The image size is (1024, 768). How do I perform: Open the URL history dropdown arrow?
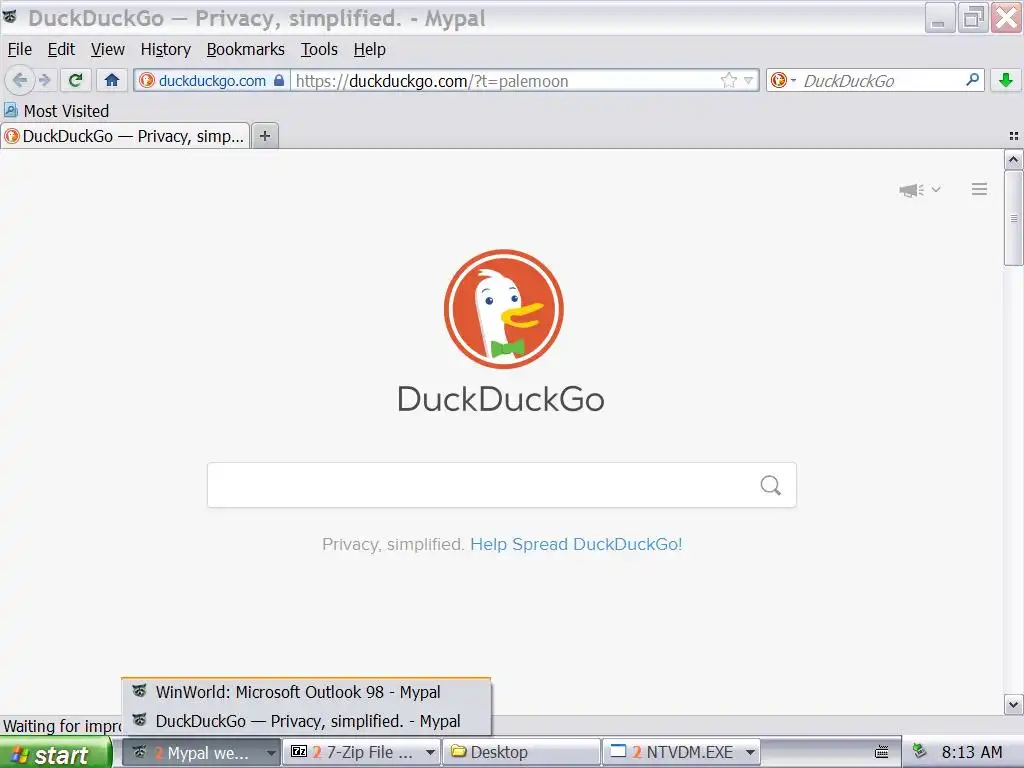(x=748, y=80)
